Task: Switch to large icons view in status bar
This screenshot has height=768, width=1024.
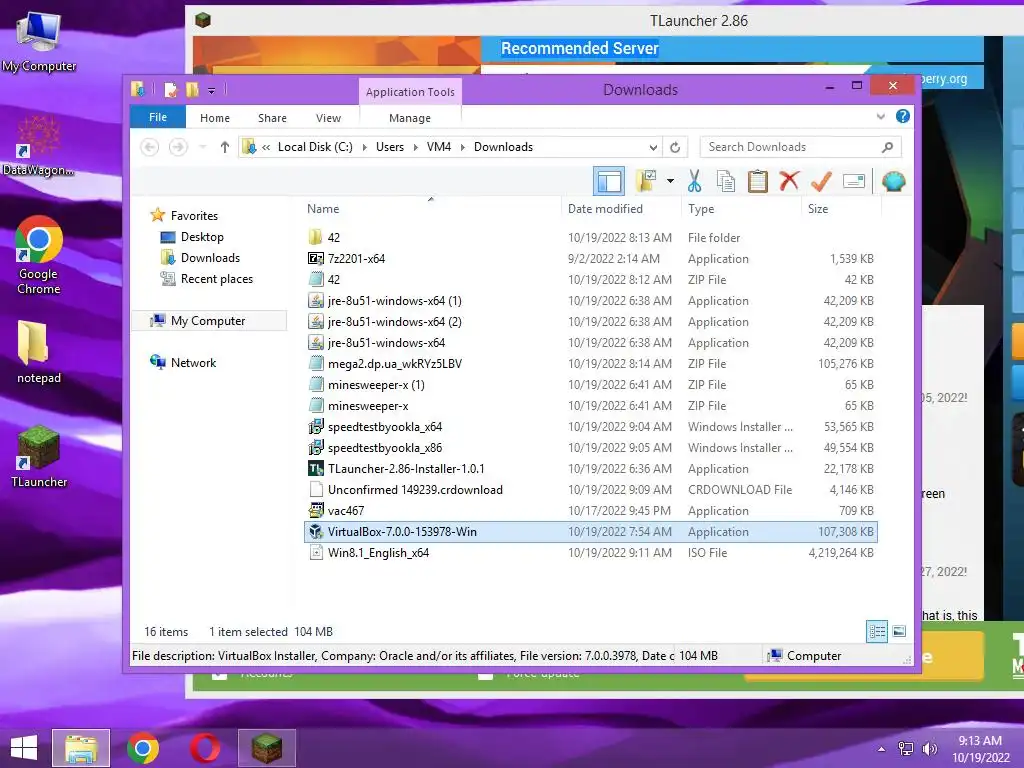Action: (x=899, y=631)
